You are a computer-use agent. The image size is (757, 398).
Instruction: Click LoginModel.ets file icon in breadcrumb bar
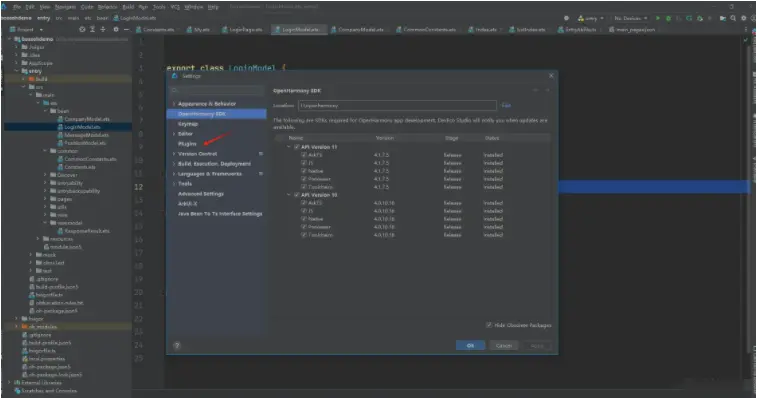(x=116, y=18)
